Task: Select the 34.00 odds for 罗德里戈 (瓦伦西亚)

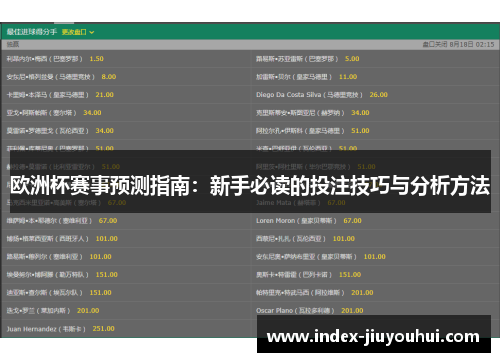Action: click(x=105, y=131)
